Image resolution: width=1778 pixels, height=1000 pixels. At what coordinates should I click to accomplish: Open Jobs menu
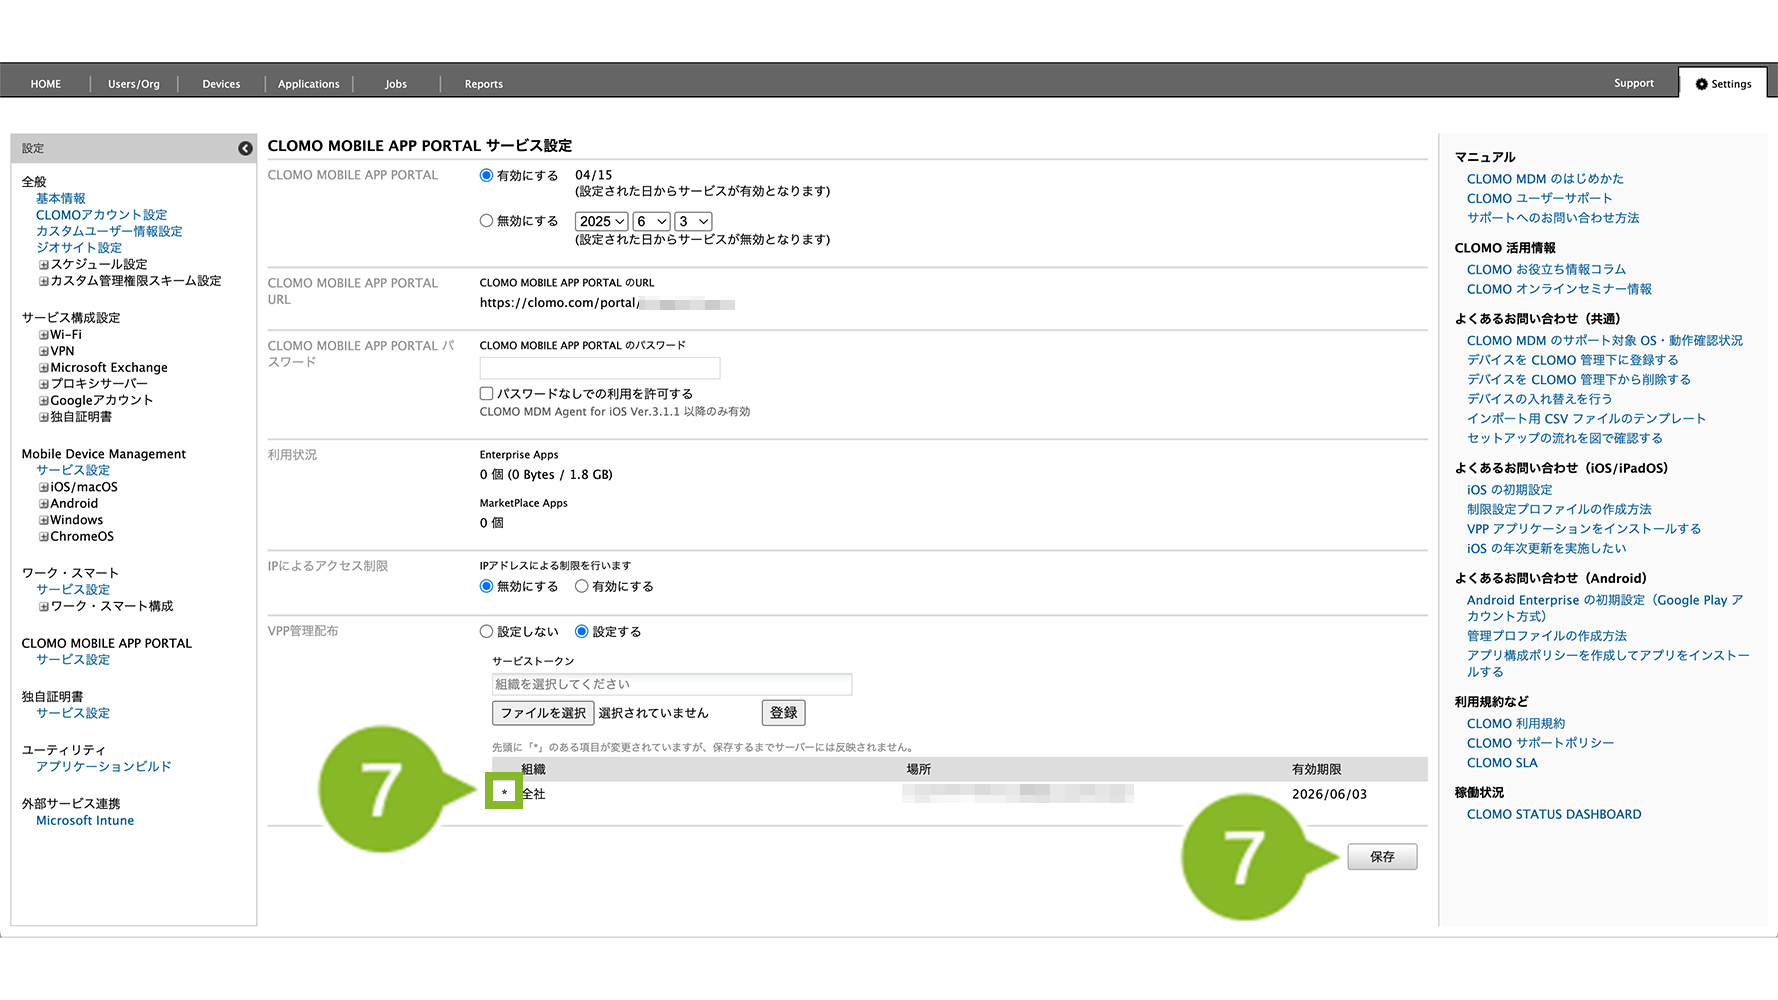tap(396, 84)
